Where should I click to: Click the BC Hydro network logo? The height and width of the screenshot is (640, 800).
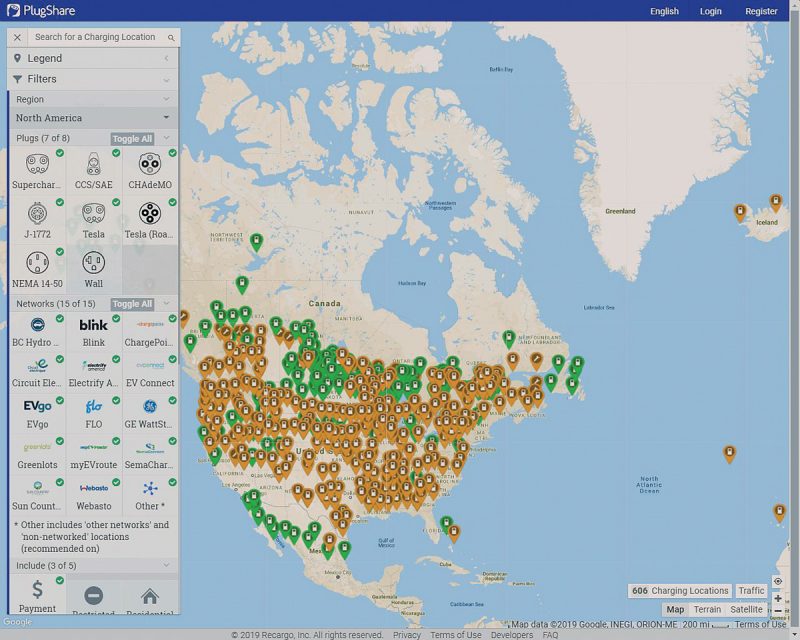coord(37,325)
